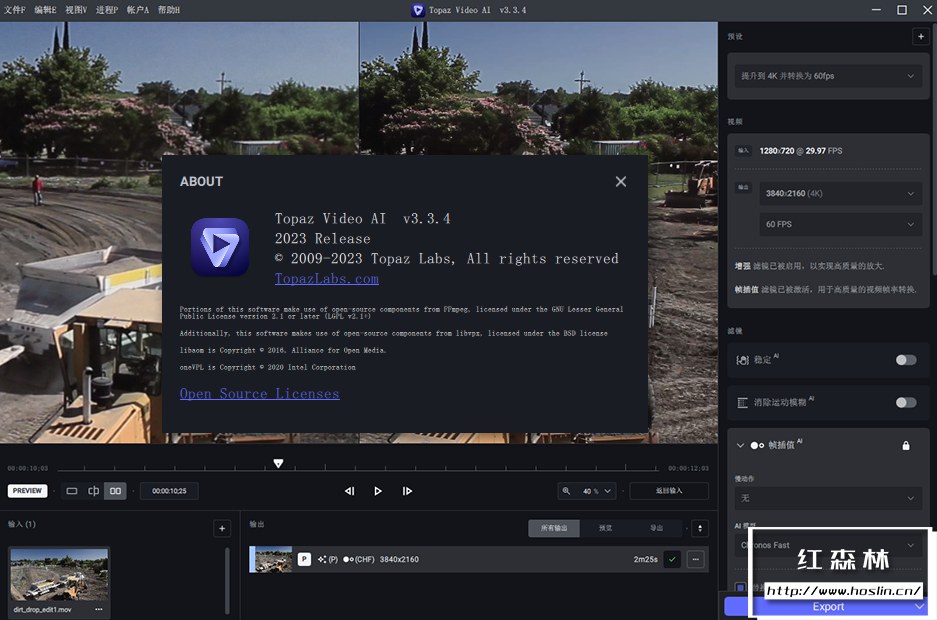Click the input resolution 1280x720 text

tap(777, 151)
